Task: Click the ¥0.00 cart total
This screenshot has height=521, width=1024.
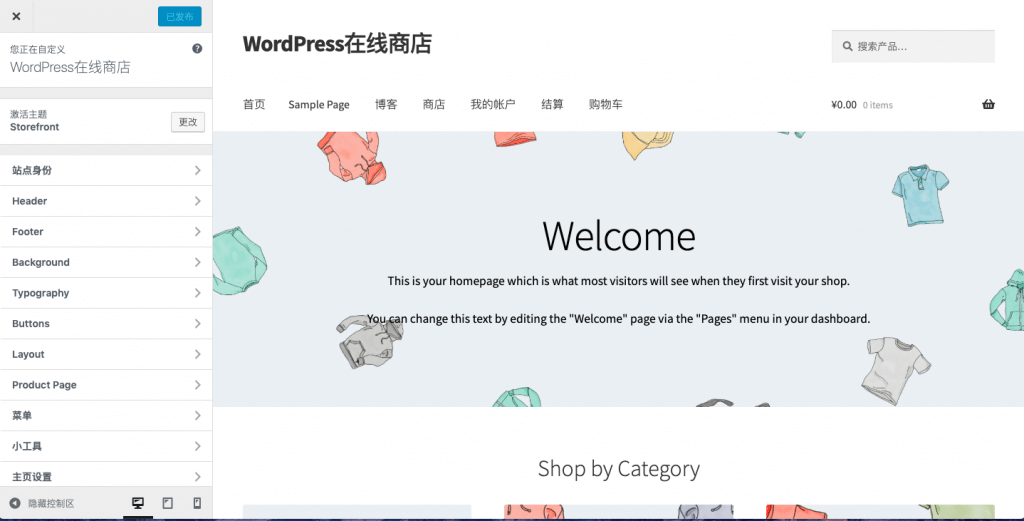Action: pos(844,104)
